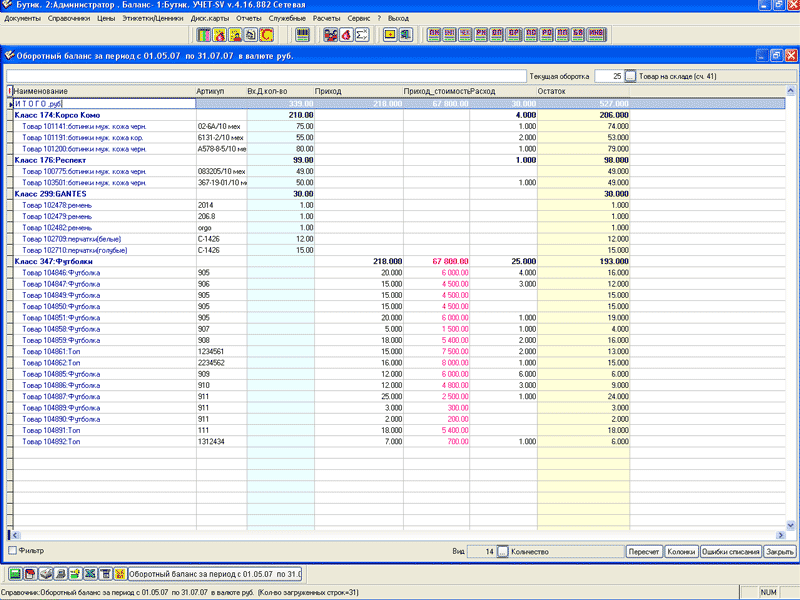Click the search input field above table

coord(265,76)
